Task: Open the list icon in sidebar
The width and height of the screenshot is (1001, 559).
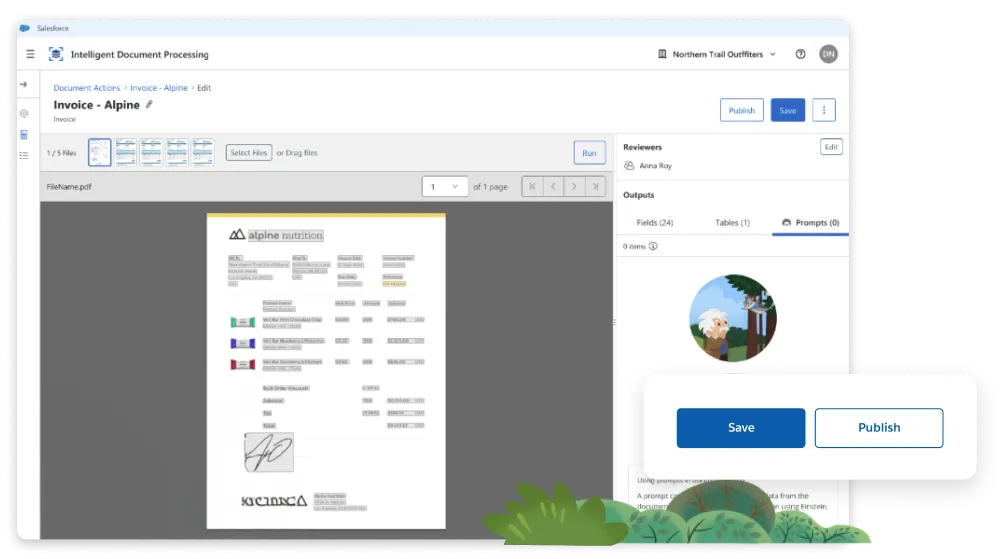Action: [24, 155]
